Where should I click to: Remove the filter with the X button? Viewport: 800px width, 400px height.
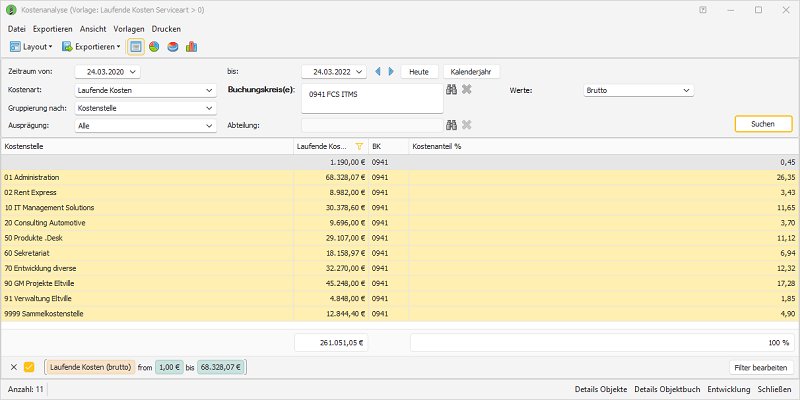(13, 367)
